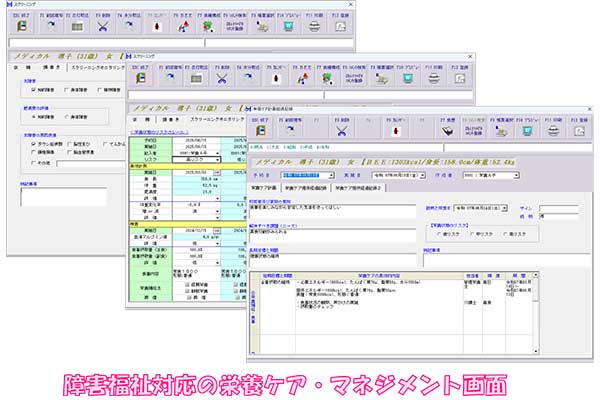Viewport: 600px width, 400px height.
Task: Click F12 register icon in back screening window
Action: tap(341, 26)
